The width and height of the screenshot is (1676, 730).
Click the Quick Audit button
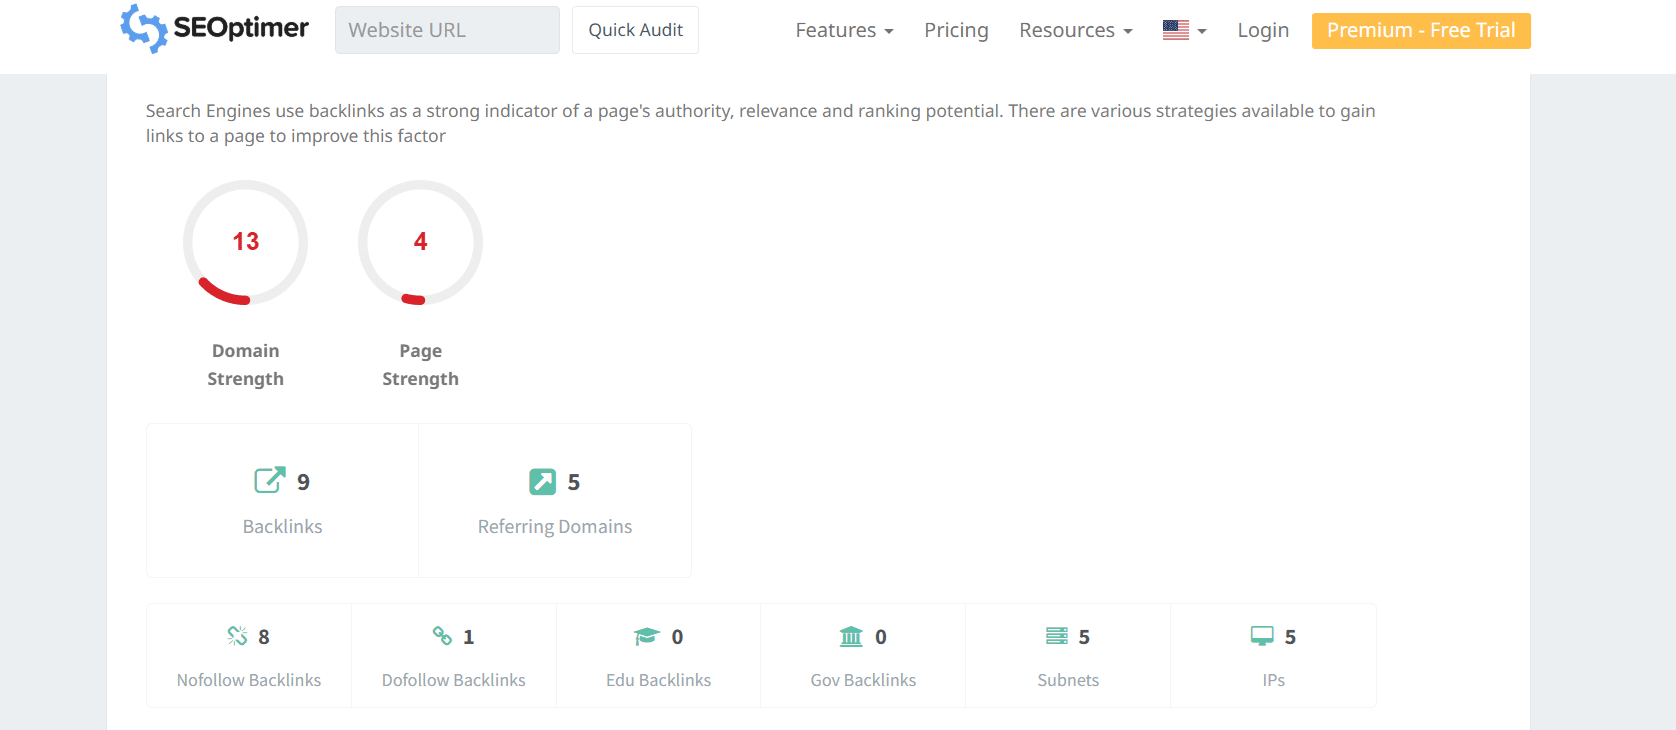pyautogui.click(x=635, y=30)
